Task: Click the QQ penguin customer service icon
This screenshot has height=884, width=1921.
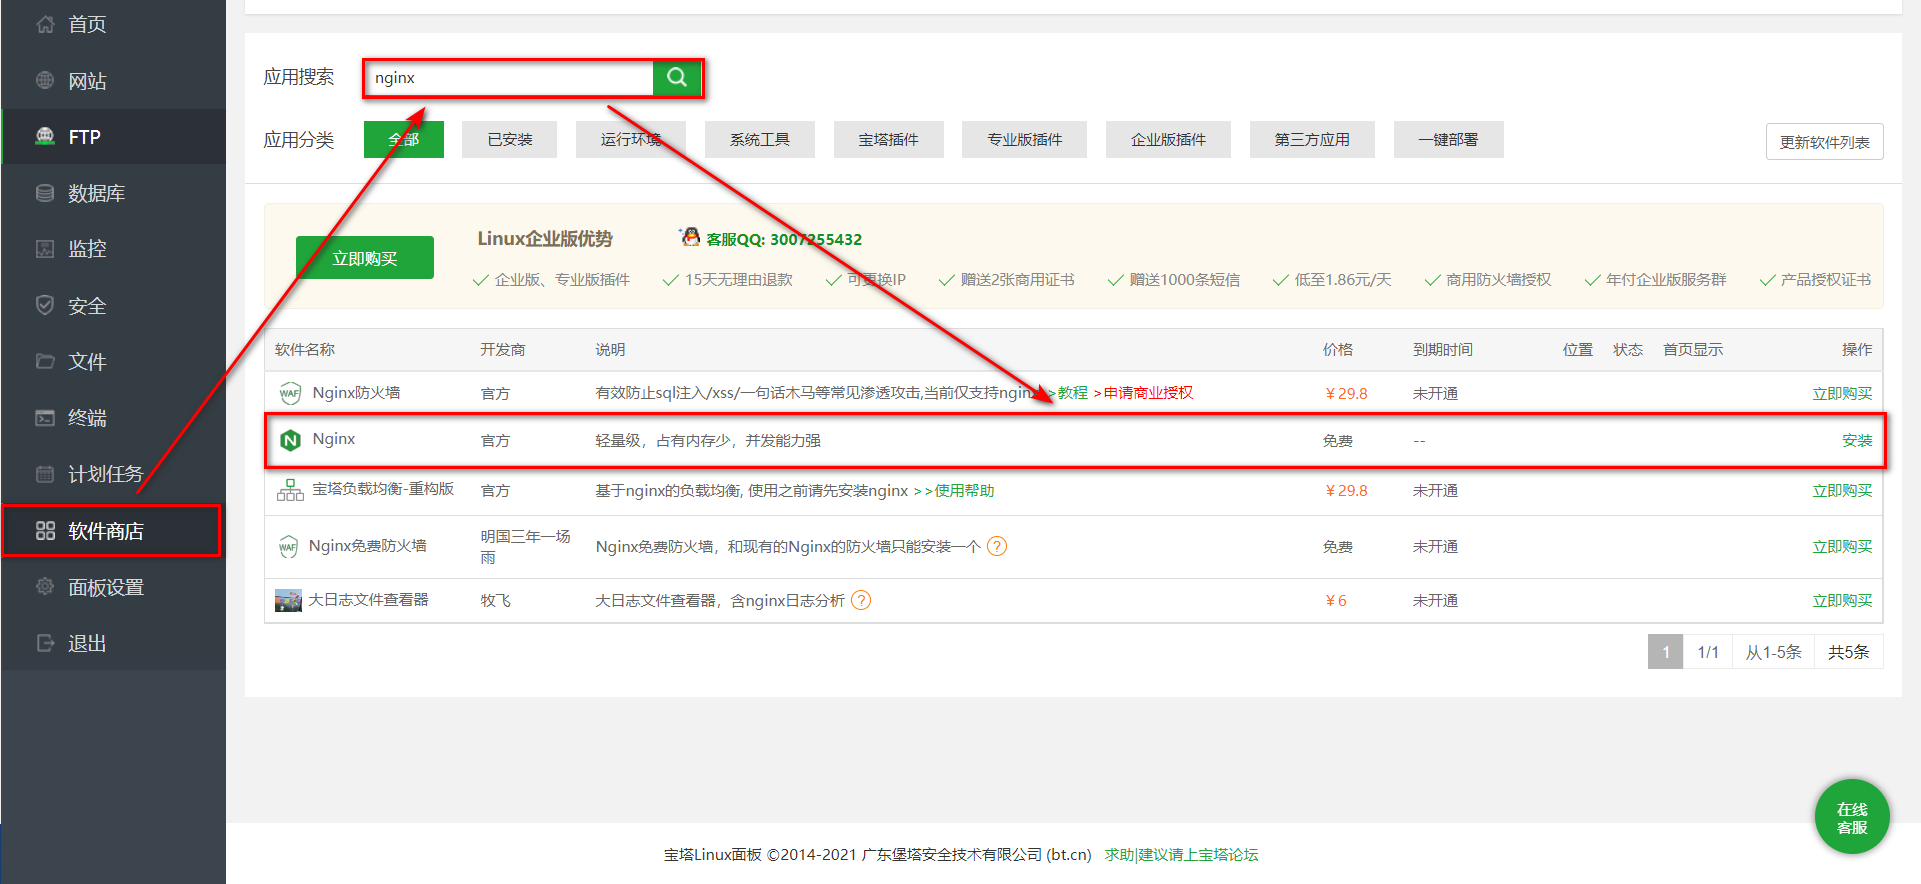Action: coord(690,237)
